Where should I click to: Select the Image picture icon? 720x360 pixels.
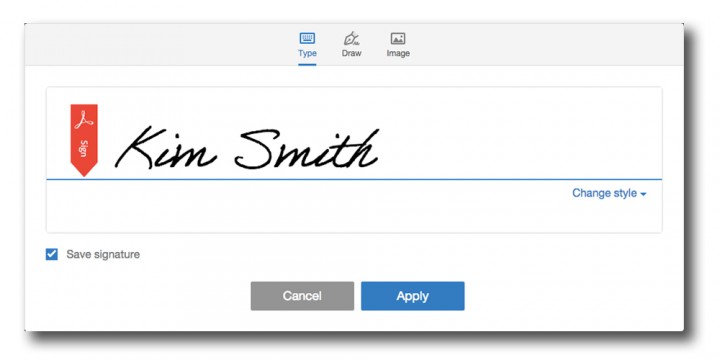point(398,39)
